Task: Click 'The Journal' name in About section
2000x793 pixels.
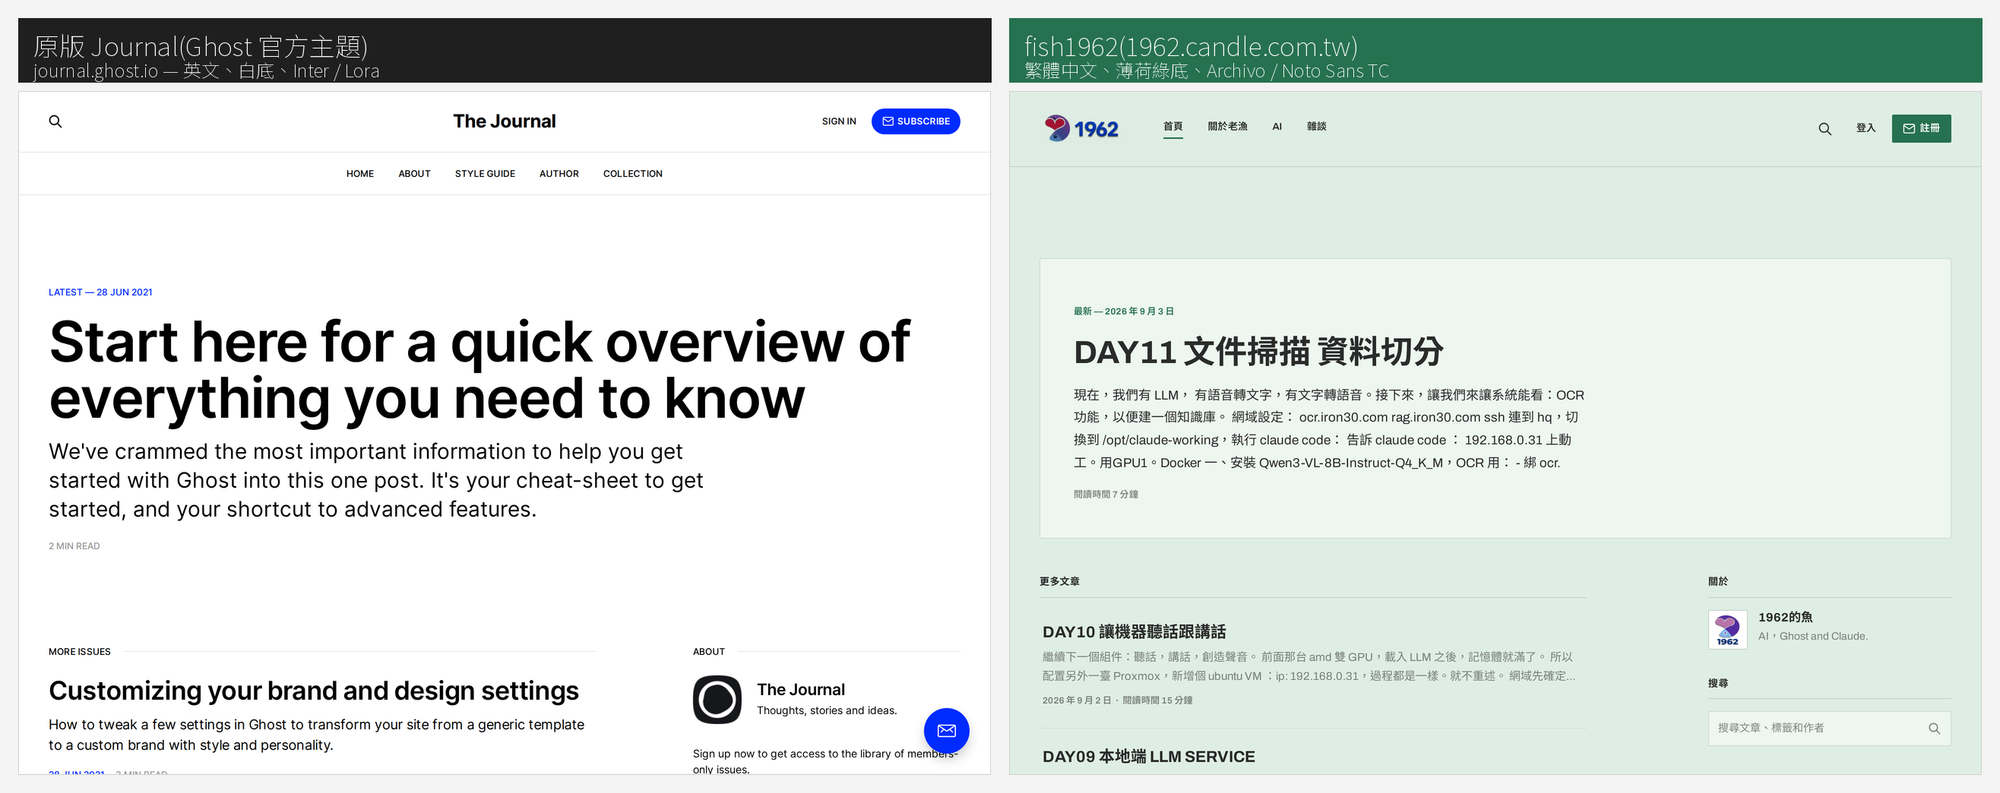Action: (x=801, y=690)
